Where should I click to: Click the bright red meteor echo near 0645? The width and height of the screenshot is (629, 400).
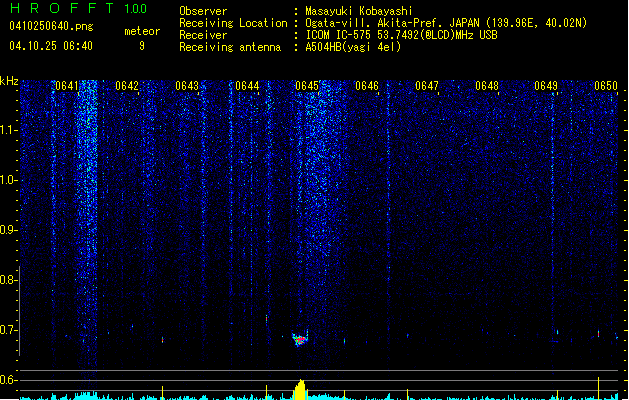click(300, 339)
